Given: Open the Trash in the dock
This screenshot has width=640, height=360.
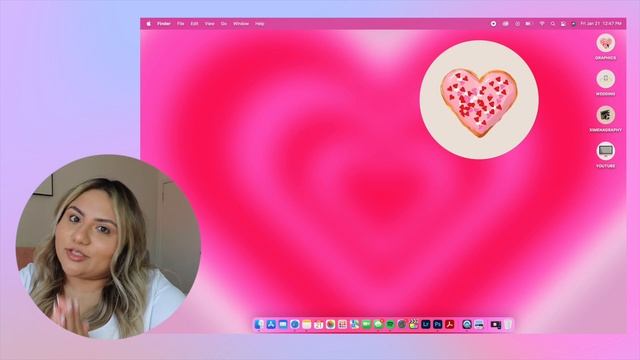Looking at the screenshot, I should tap(508, 324).
